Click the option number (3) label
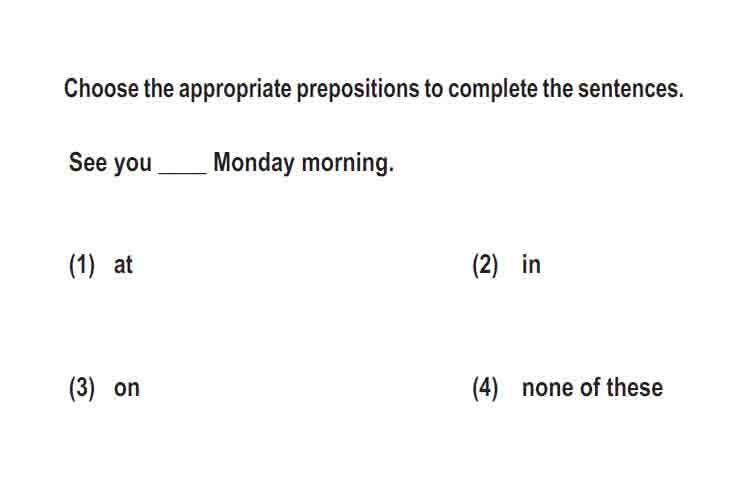Screen dimensions: 750x500 pyautogui.click(x=82, y=388)
